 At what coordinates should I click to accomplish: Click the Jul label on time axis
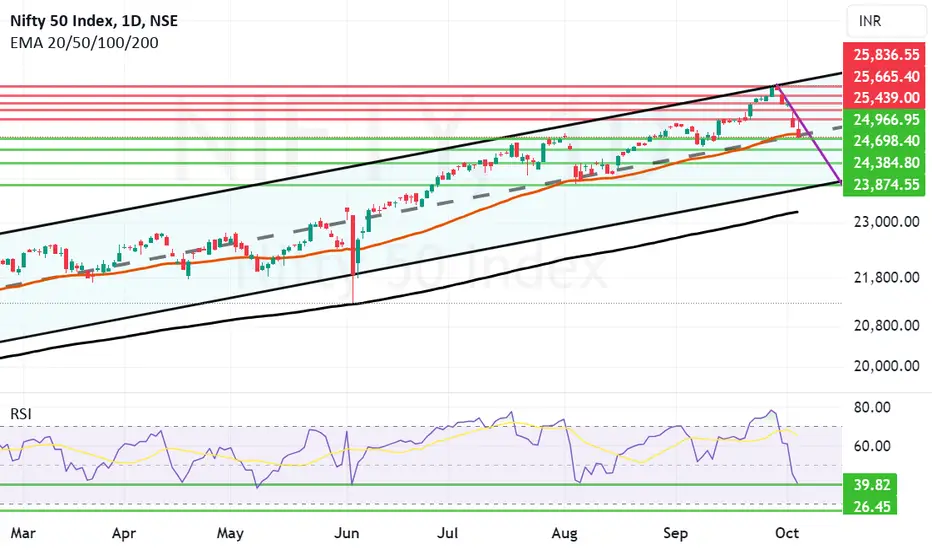[448, 533]
